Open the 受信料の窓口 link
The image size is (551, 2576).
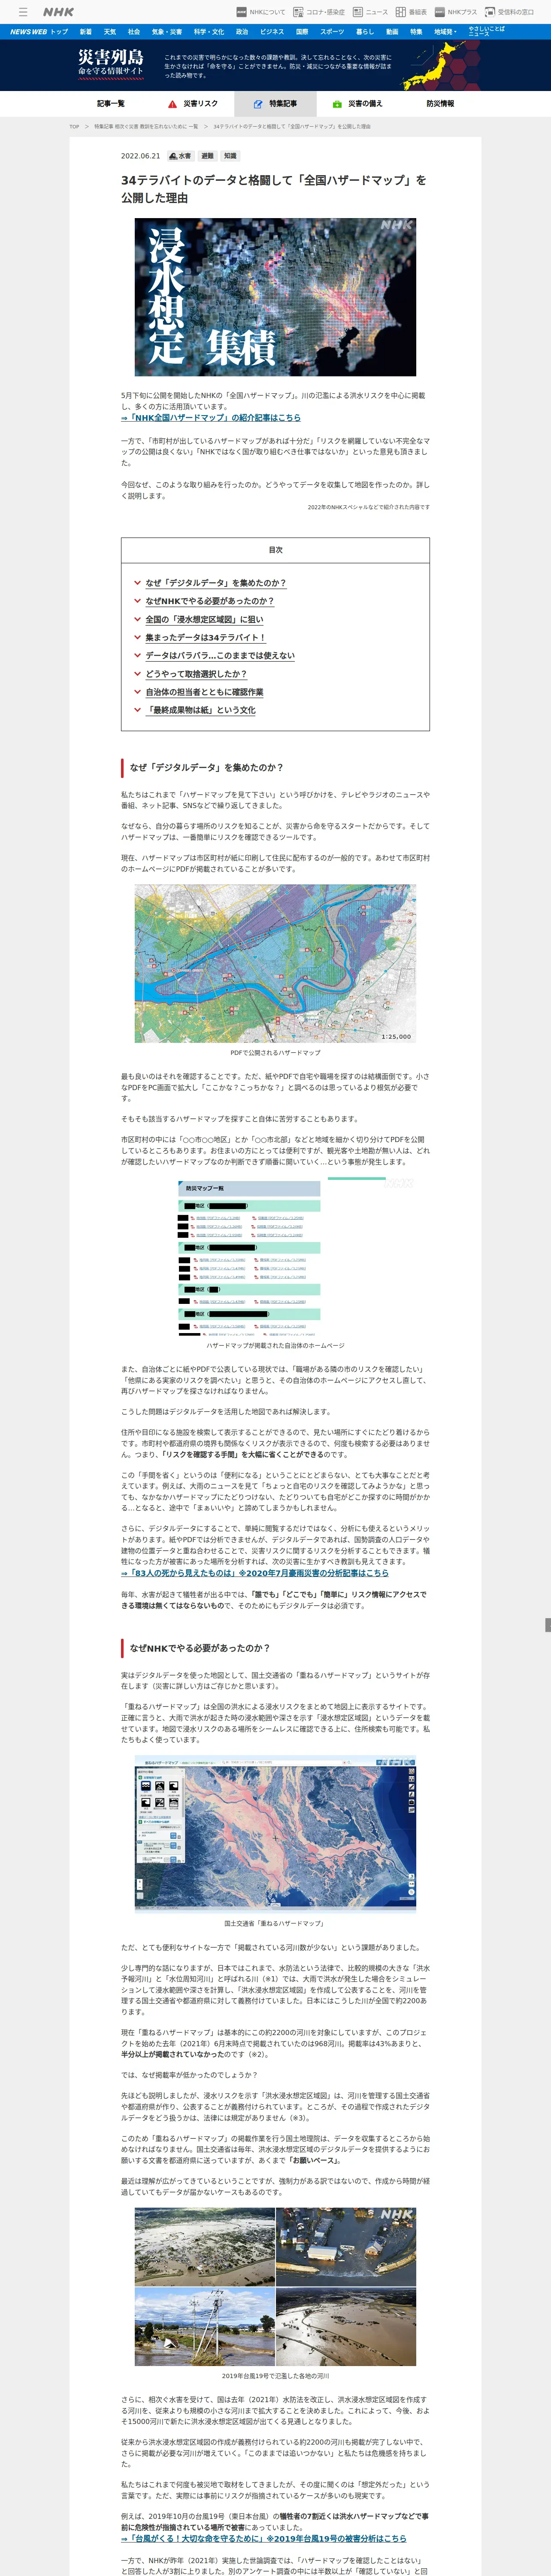pos(509,12)
